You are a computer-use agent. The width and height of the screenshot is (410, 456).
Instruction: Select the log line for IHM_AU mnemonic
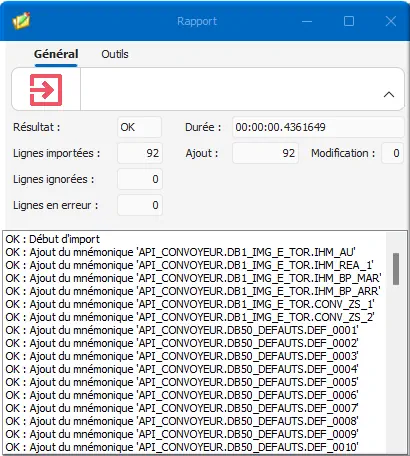(180, 252)
